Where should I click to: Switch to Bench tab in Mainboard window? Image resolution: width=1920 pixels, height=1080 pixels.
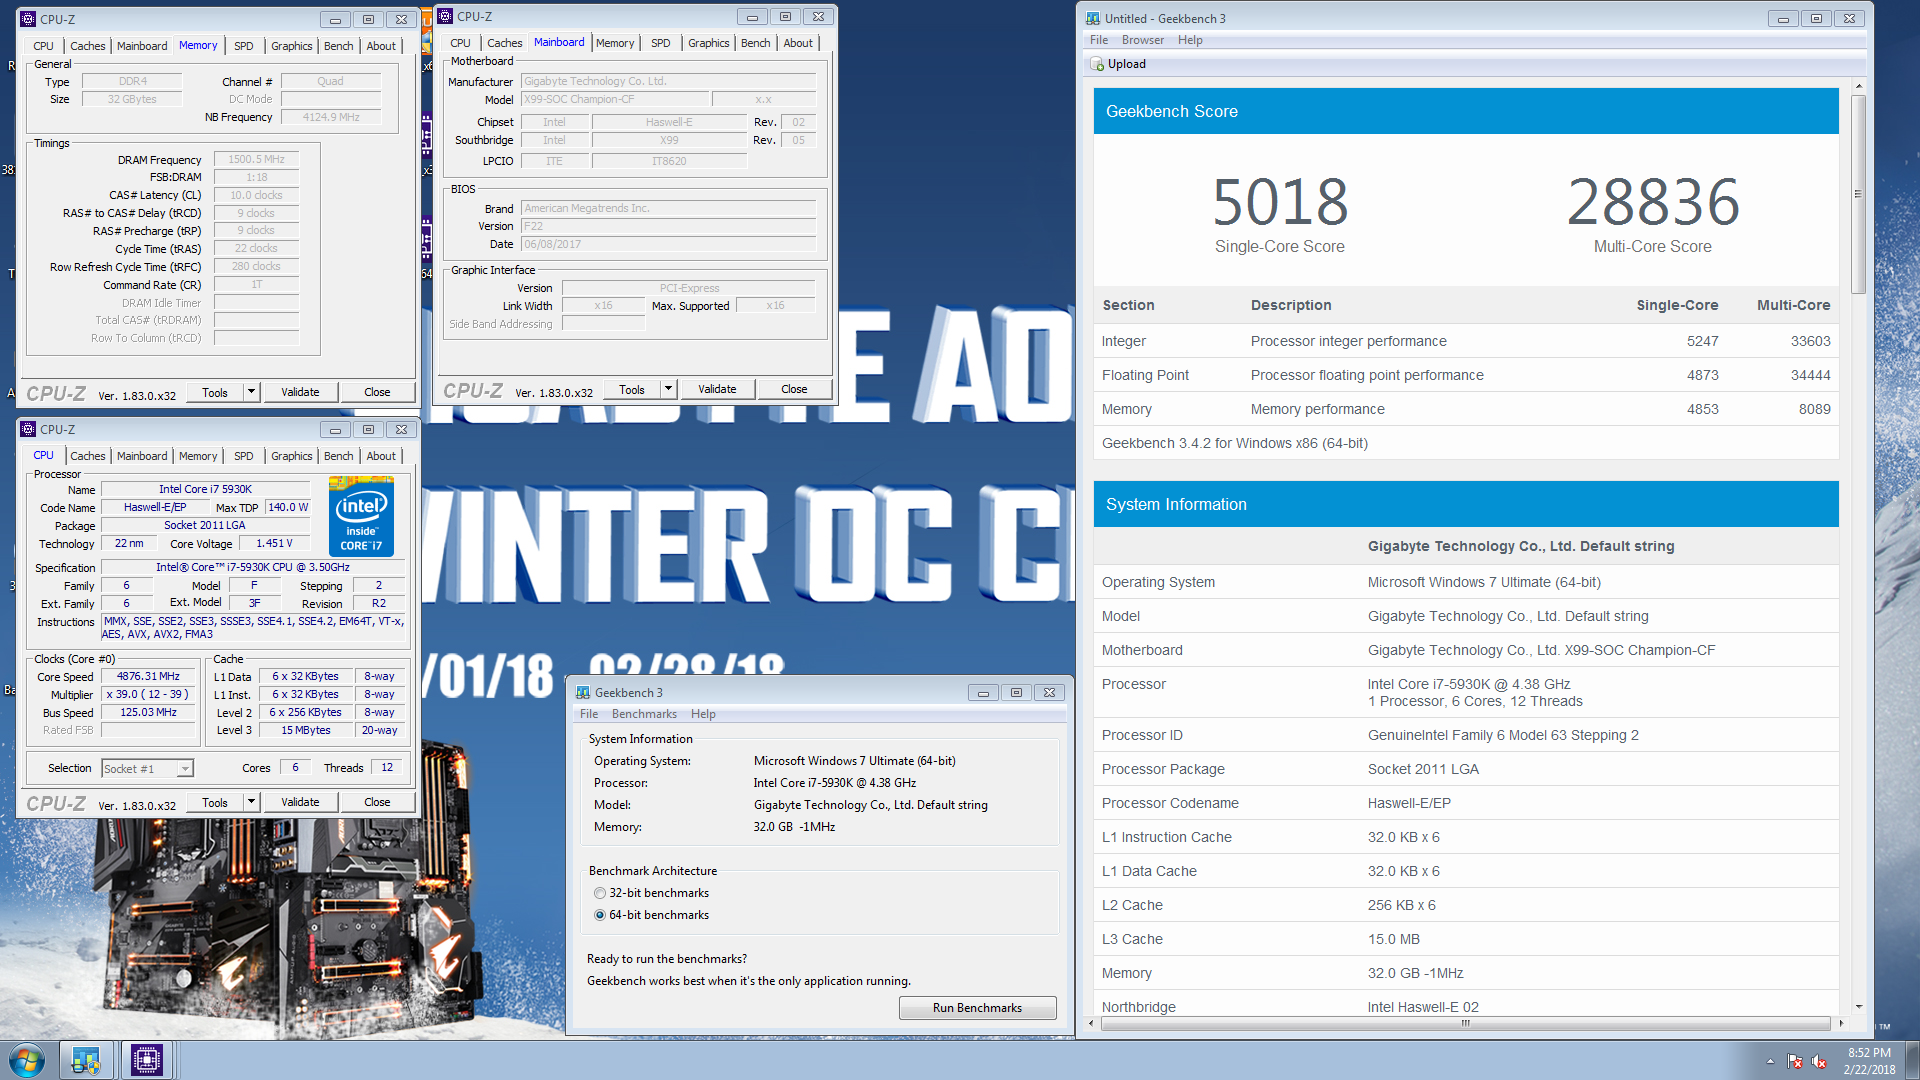756,43
